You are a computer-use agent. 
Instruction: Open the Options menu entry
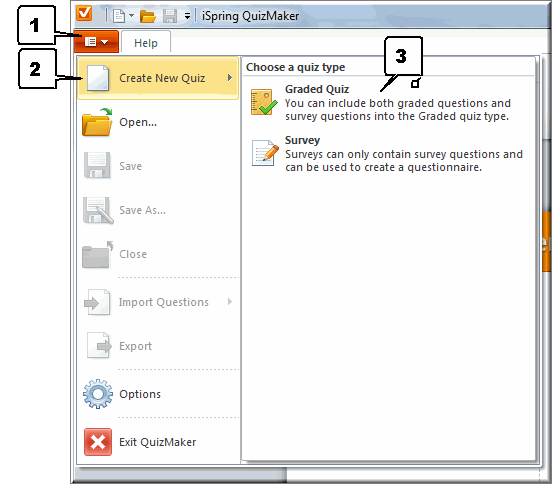click(x=158, y=394)
